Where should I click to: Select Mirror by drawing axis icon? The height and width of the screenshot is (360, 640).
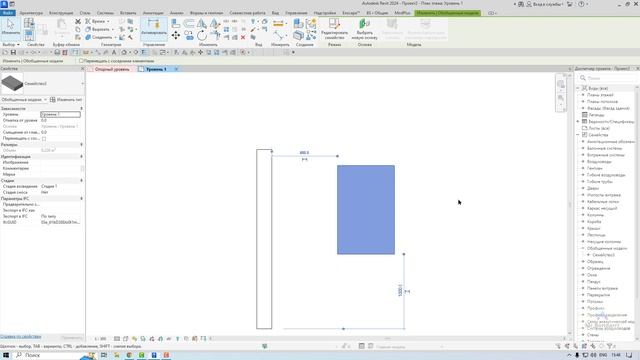[x=214, y=23]
